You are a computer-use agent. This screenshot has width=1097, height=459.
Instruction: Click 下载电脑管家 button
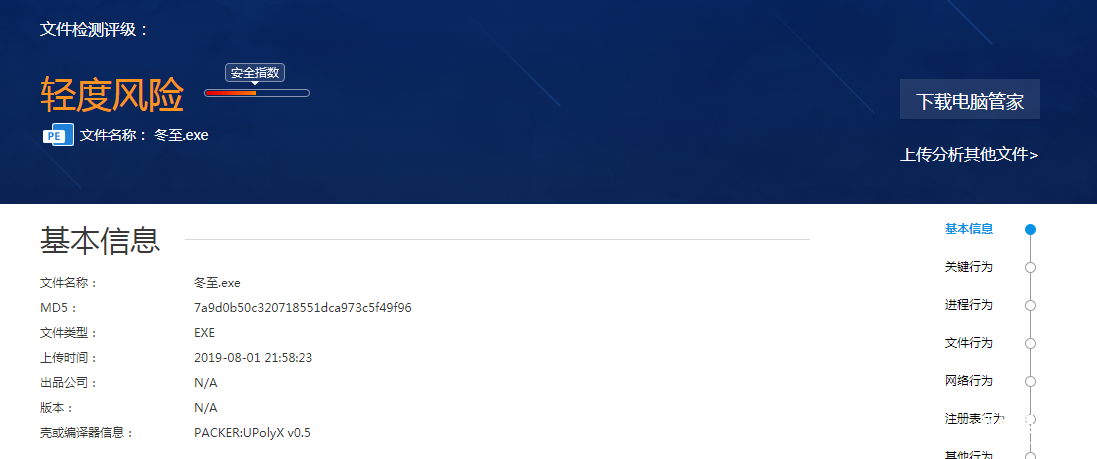point(970,99)
